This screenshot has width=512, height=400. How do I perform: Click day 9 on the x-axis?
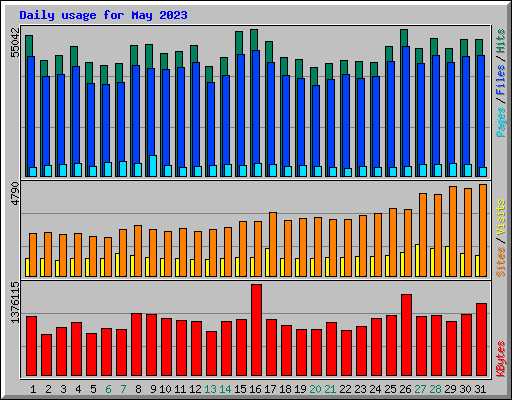pyautogui.click(x=153, y=389)
